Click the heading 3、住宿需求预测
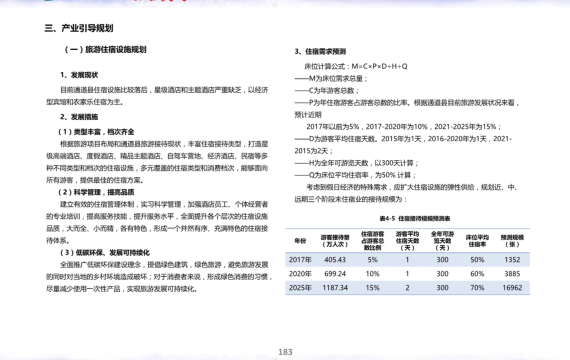570x360 pixels. pos(320,52)
